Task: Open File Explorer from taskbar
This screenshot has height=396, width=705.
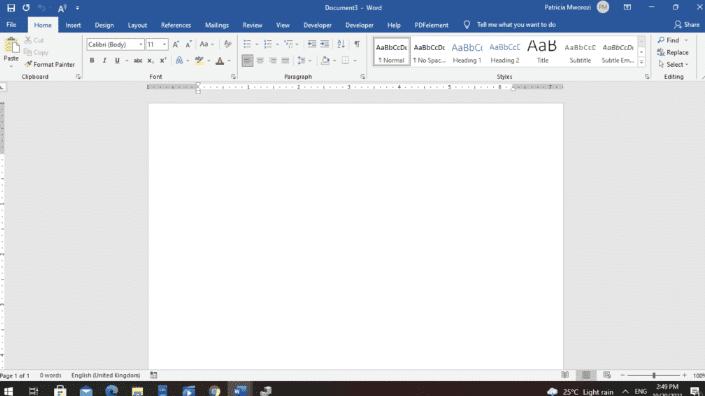Action: [137, 391]
